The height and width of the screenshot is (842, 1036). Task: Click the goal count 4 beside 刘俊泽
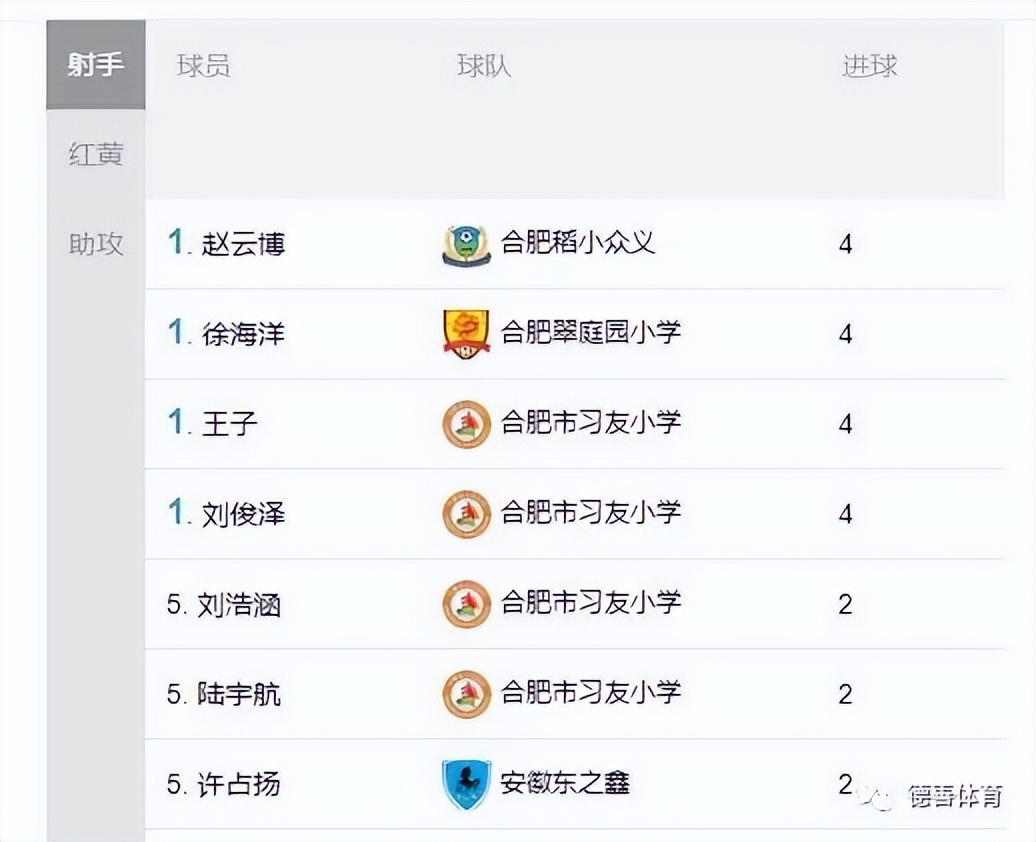845,513
